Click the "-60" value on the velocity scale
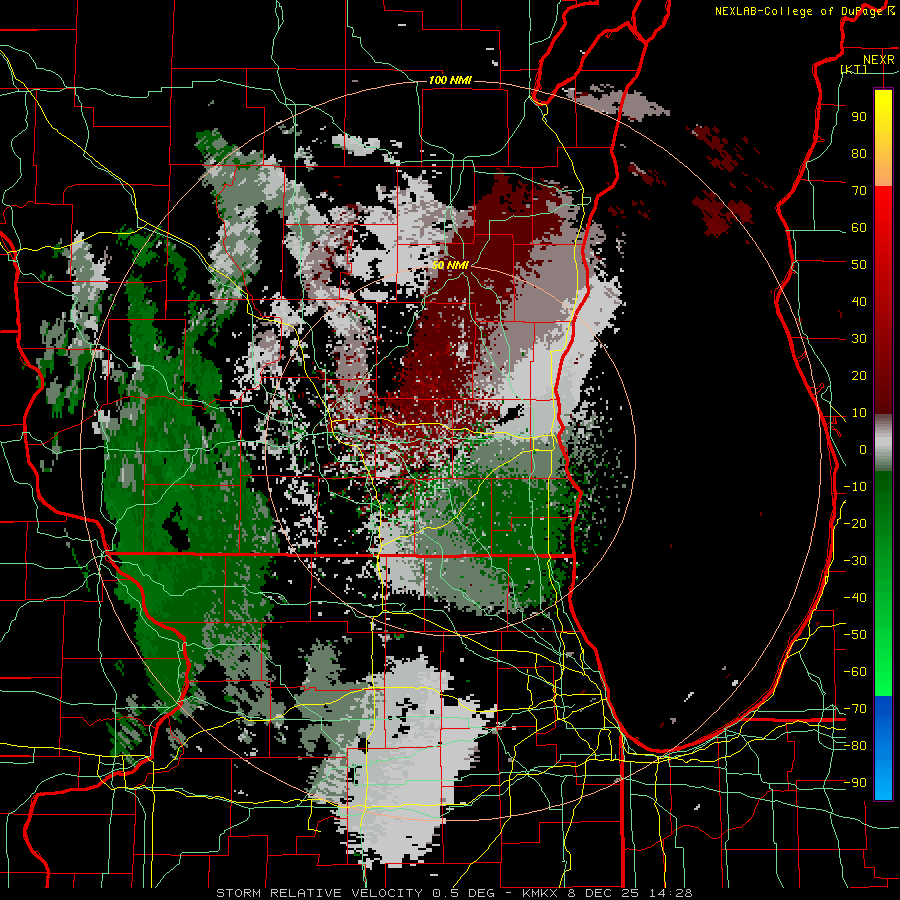The height and width of the screenshot is (900, 900). pyautogui.click(x=855, y=672)
